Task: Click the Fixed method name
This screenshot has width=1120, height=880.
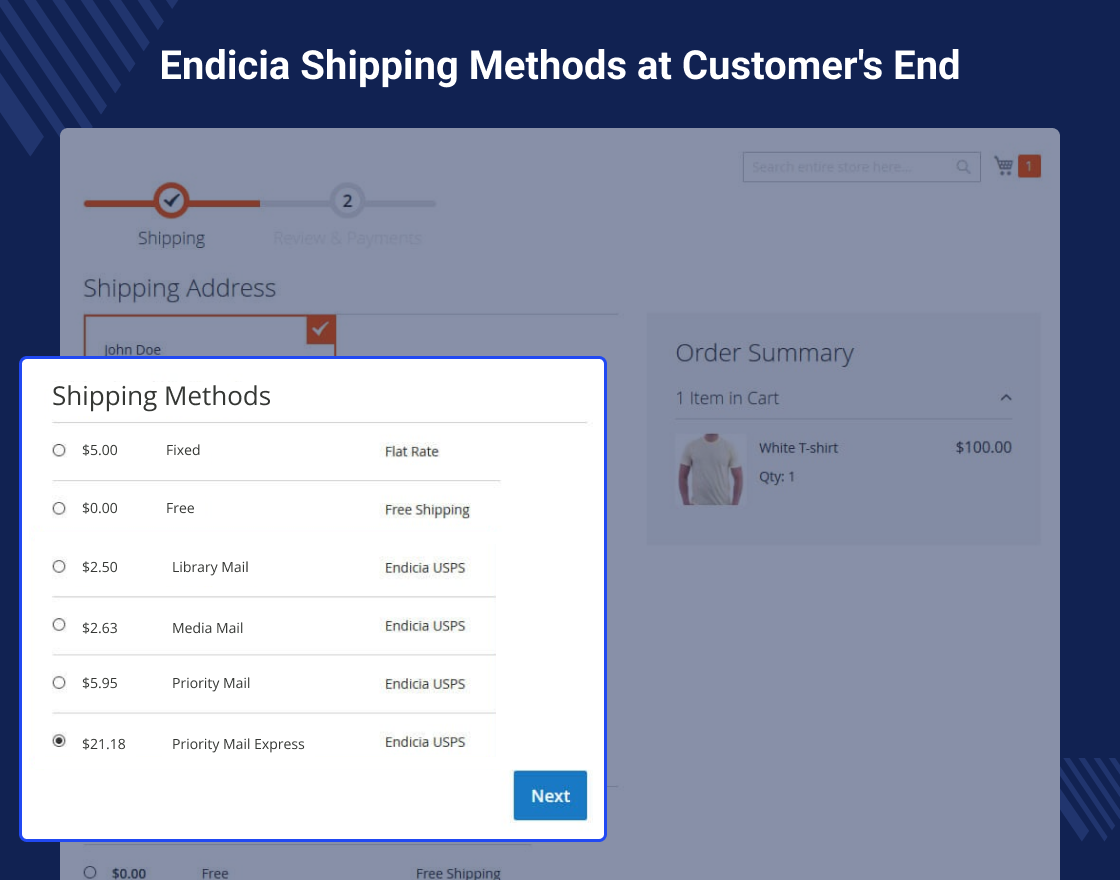Action: (x=183, y=450)
